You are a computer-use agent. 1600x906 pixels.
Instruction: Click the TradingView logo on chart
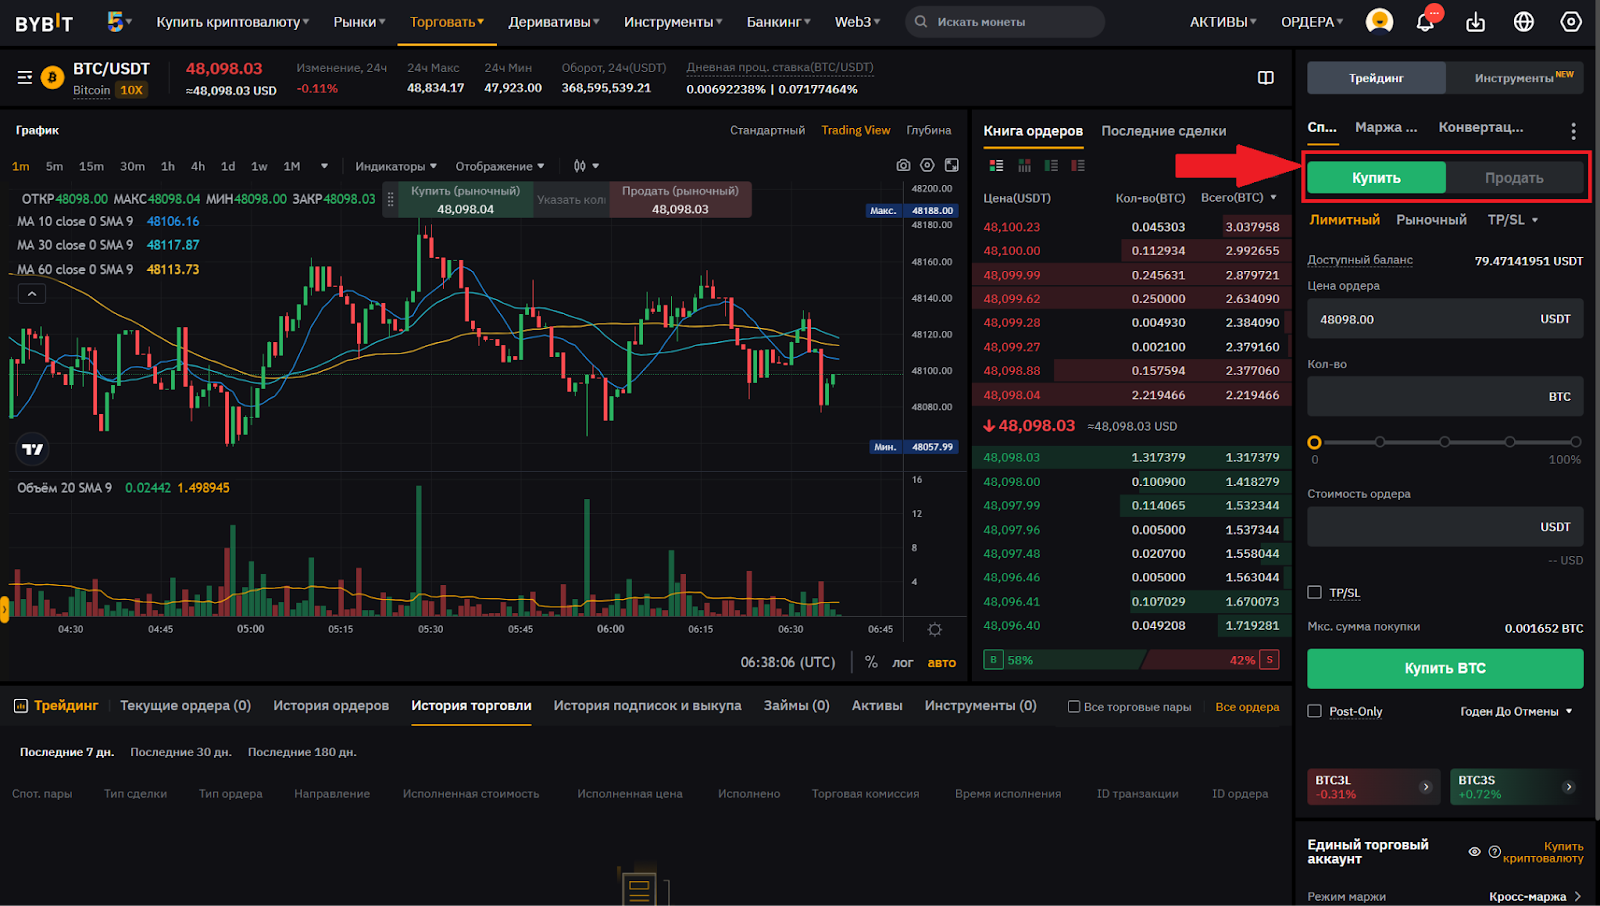click(33, 449)
